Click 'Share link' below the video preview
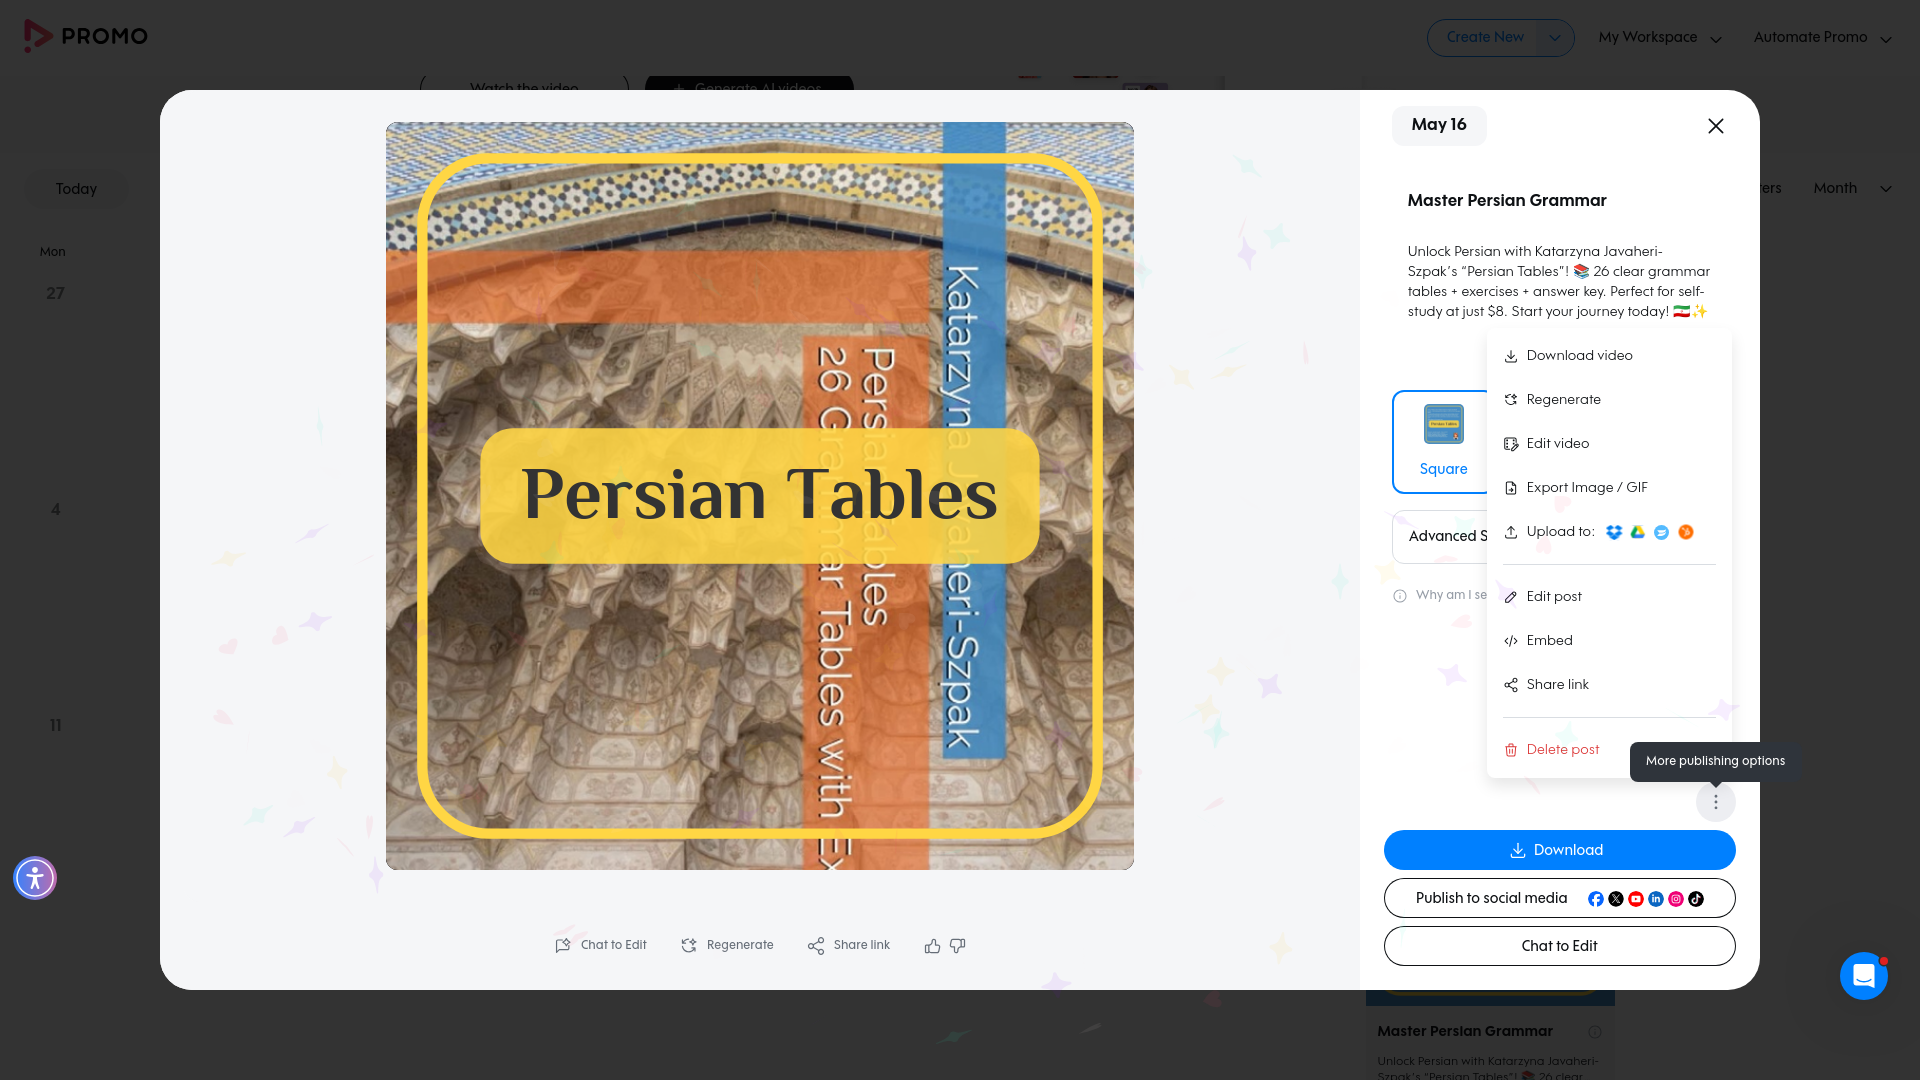This screenshot has height=1080, width=1920. [849, 945]
